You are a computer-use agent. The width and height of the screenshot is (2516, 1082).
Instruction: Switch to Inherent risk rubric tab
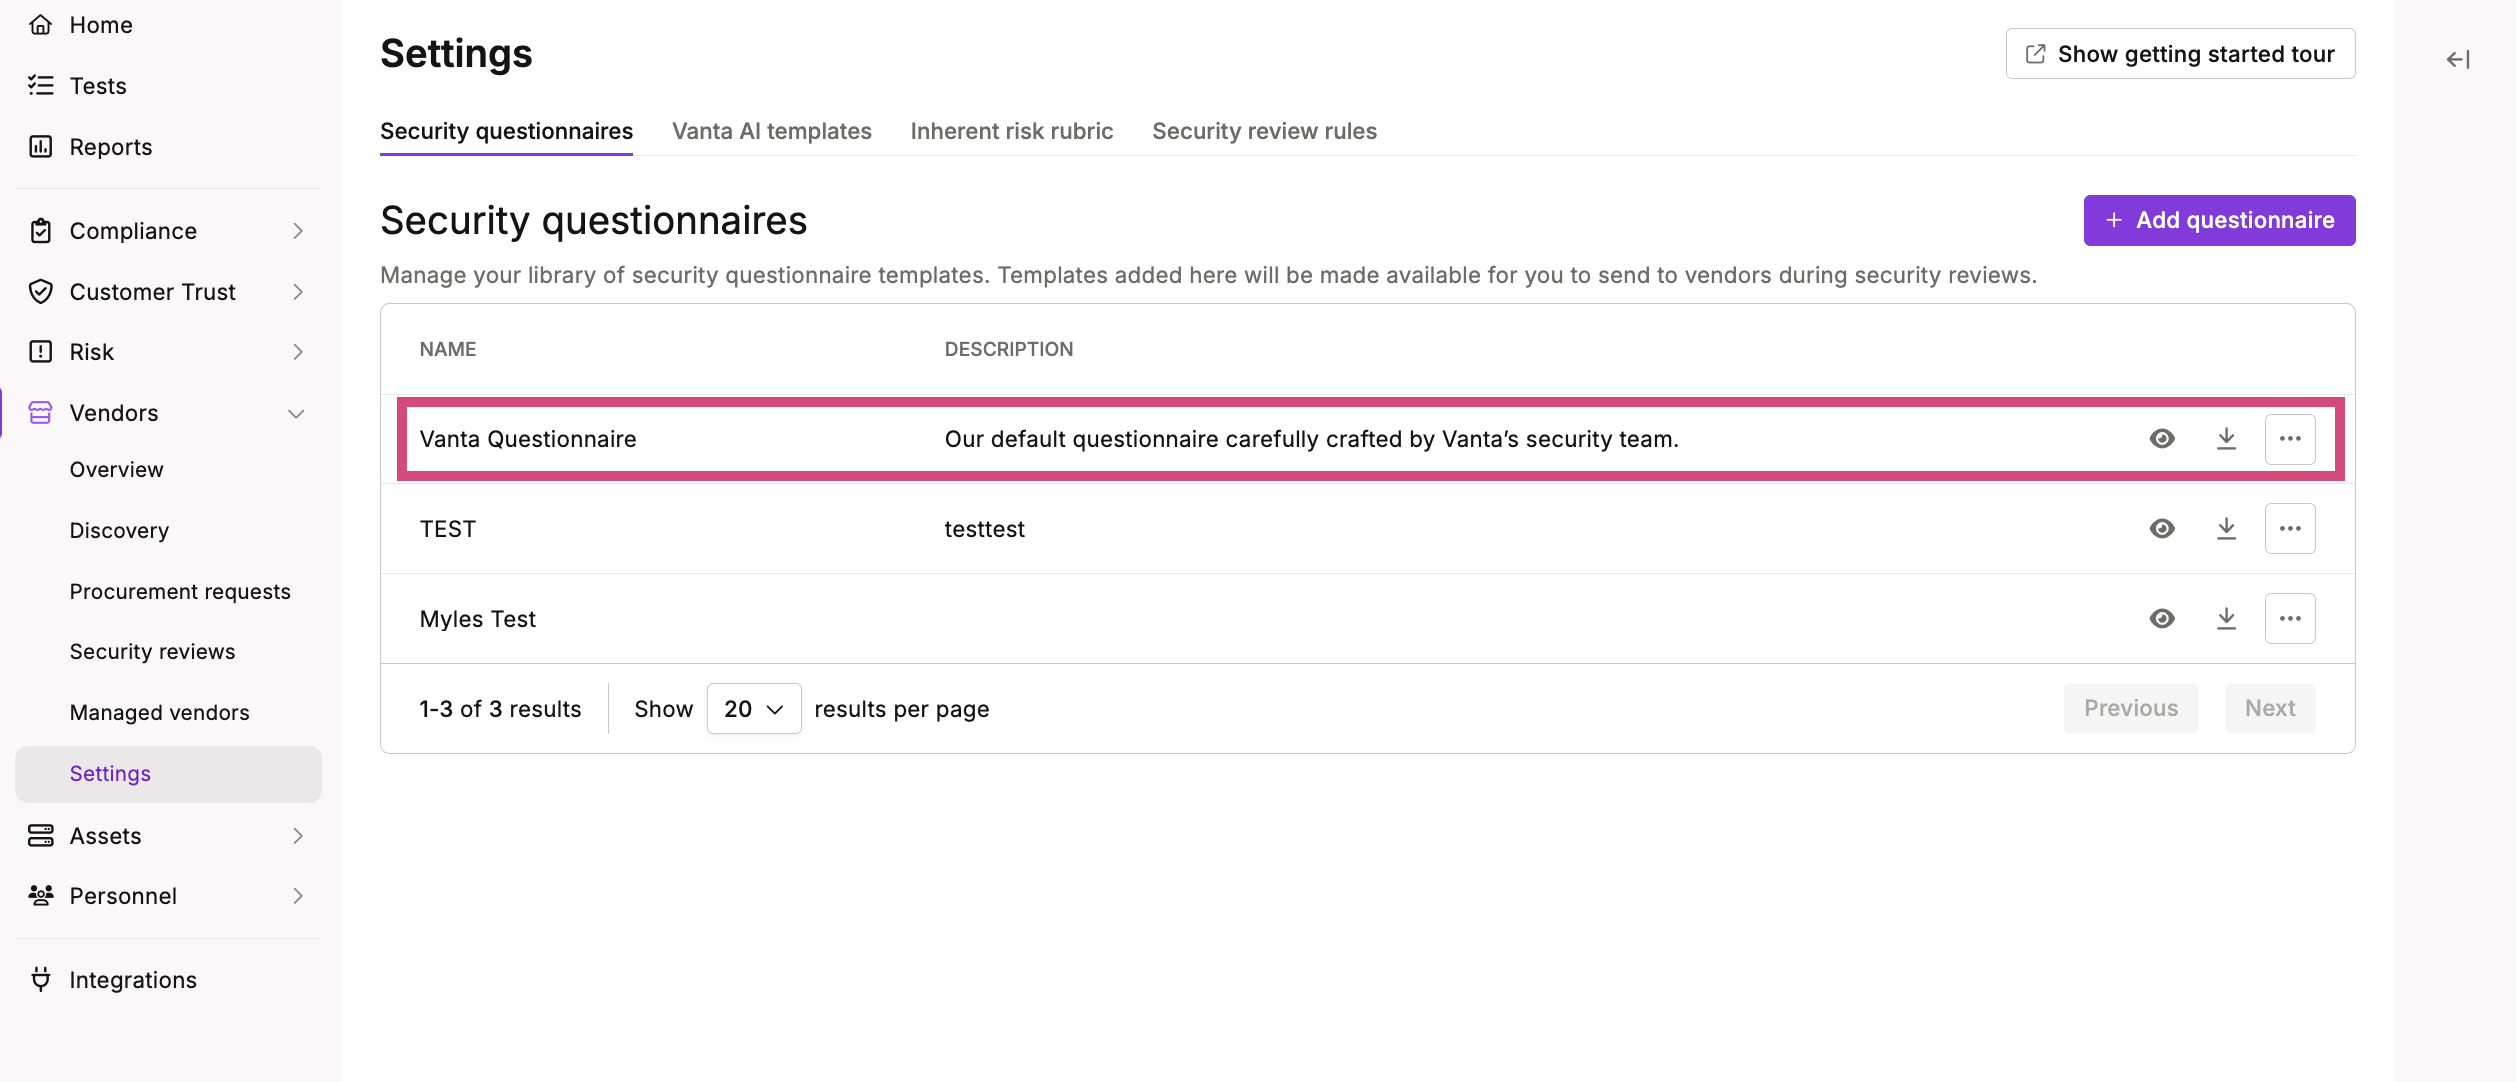(x=1012, y=131)
